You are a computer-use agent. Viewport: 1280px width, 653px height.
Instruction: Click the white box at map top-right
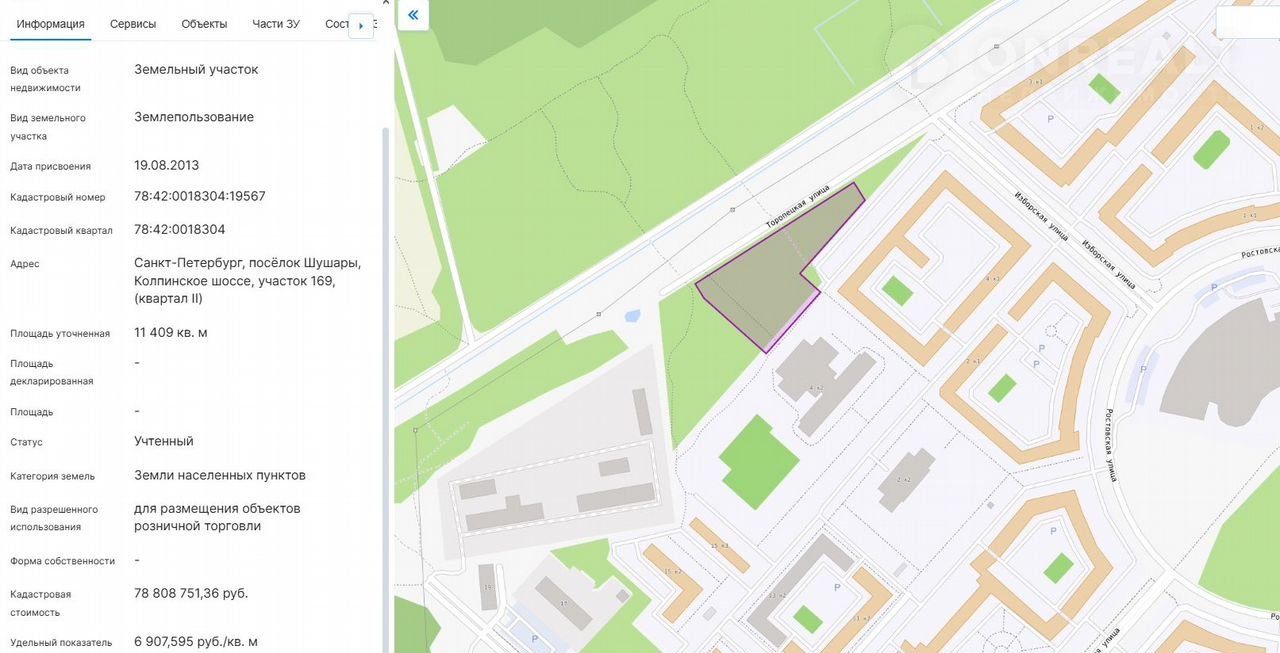pyautogui.click(x=1247, y=22)
